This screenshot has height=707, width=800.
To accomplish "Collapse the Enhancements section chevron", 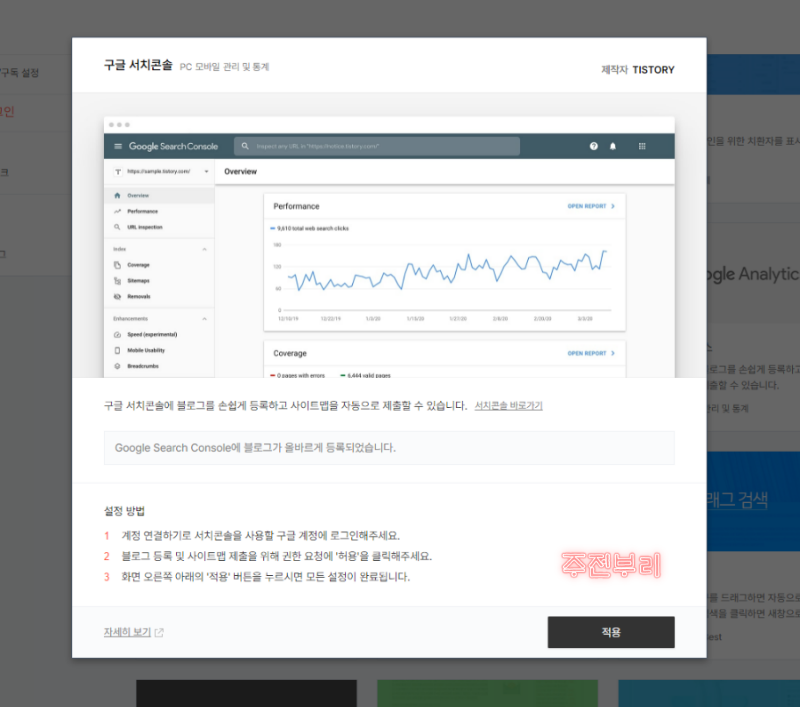I will point(205,319).
